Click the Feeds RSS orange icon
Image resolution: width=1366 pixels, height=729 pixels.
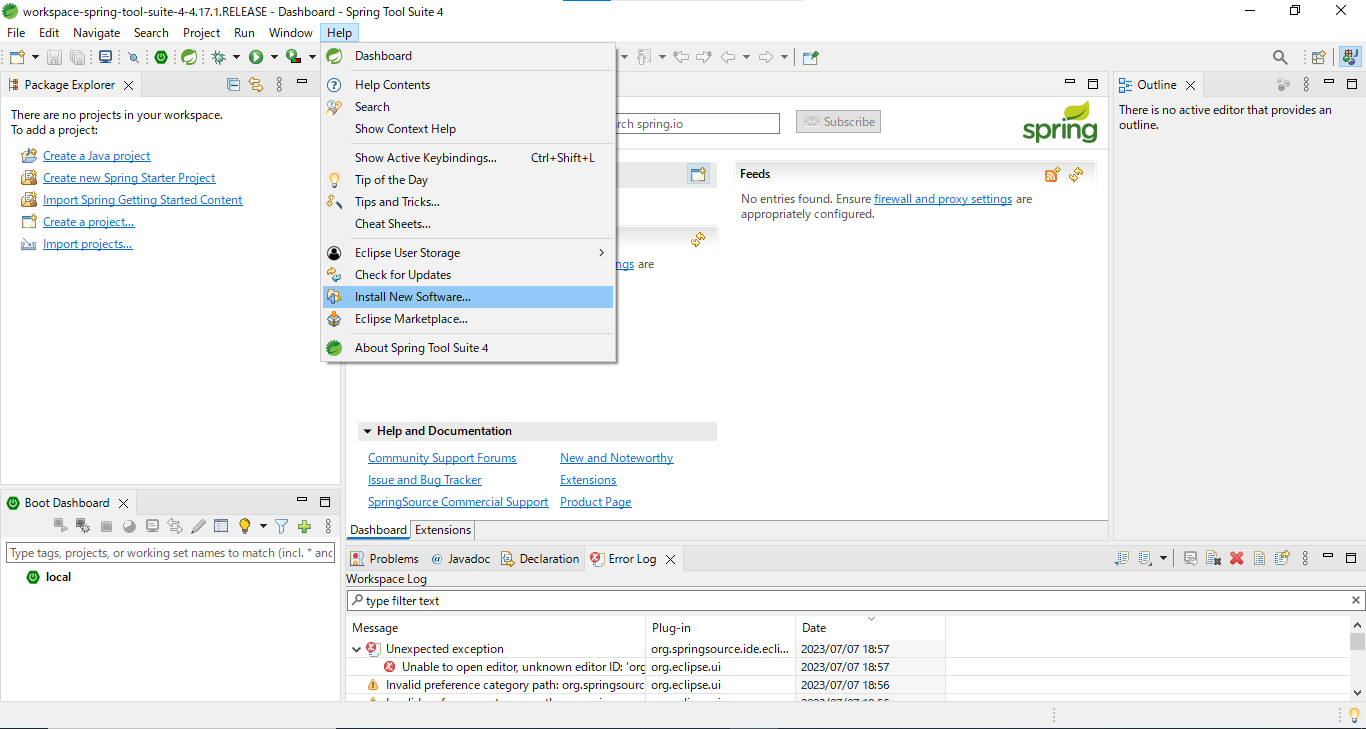tap(1052, 175)
